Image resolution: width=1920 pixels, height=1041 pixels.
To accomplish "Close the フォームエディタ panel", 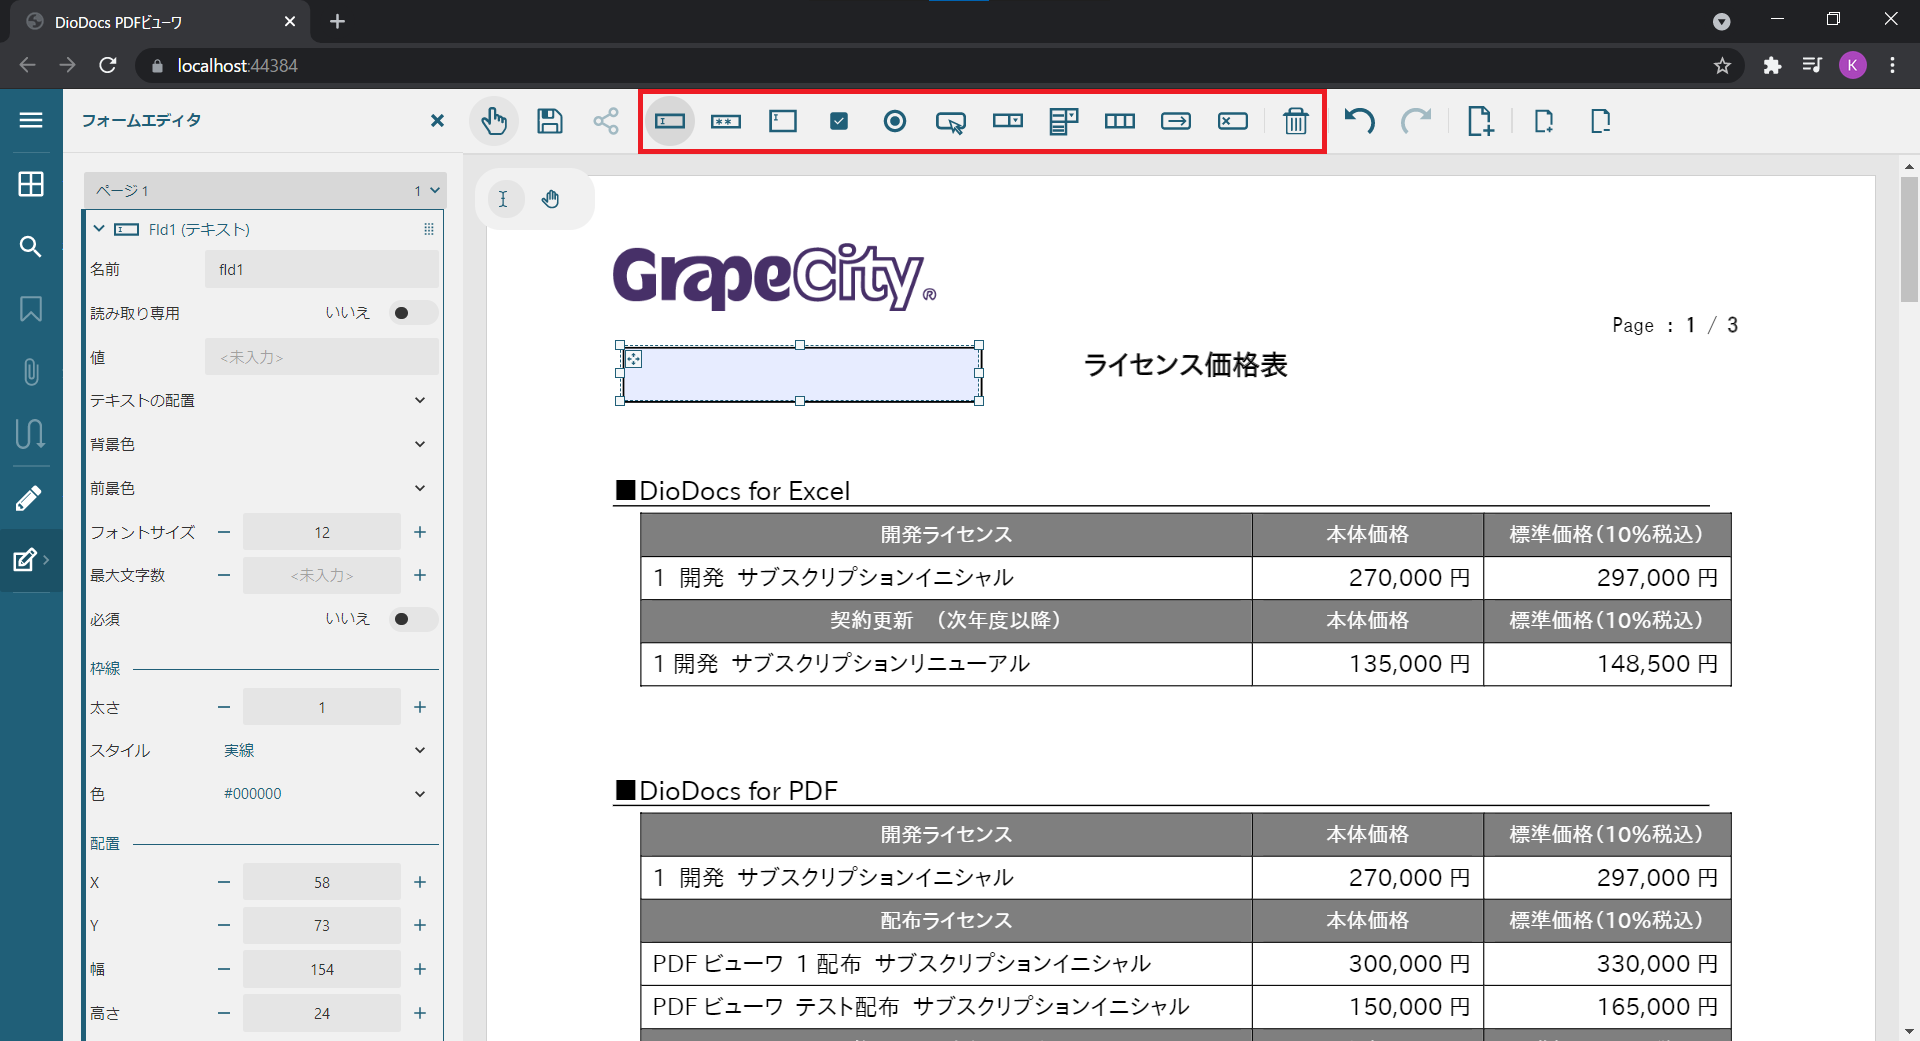I will click(437, 121).
